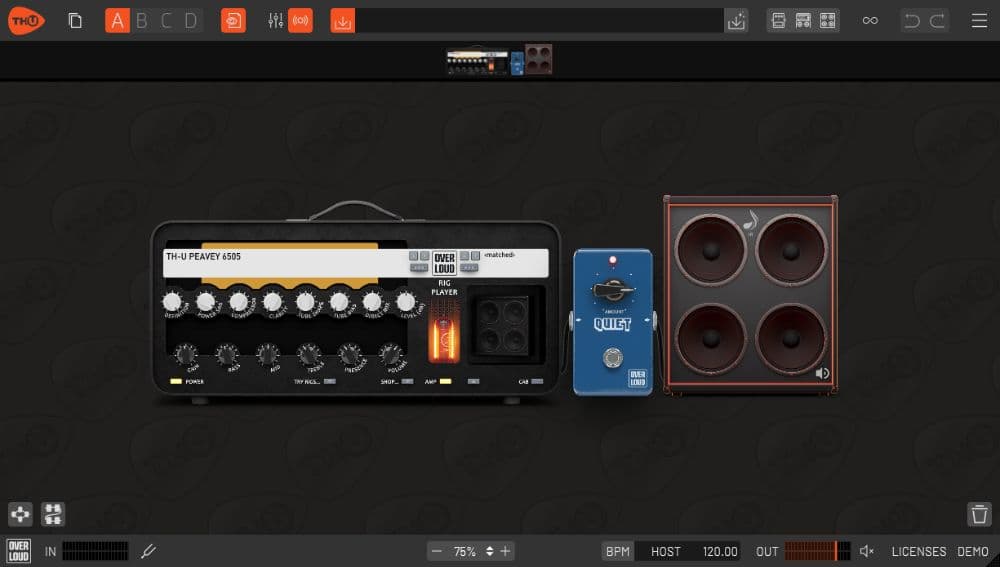
Task: Click the SHOP button on amp
Action: (x=407, y=381)
